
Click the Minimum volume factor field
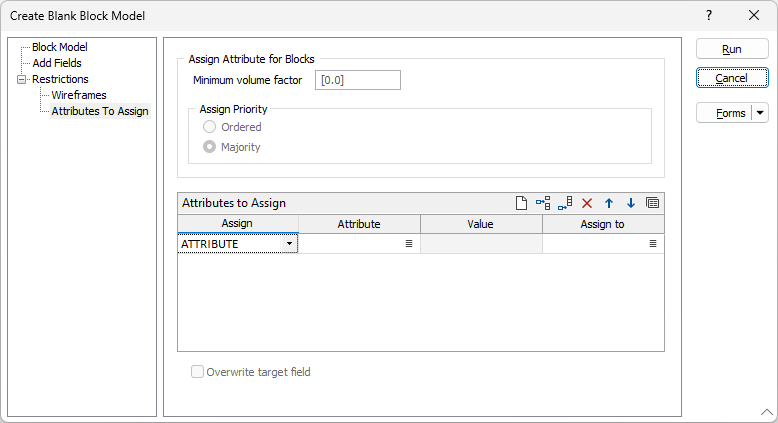[x=358, y=80]
